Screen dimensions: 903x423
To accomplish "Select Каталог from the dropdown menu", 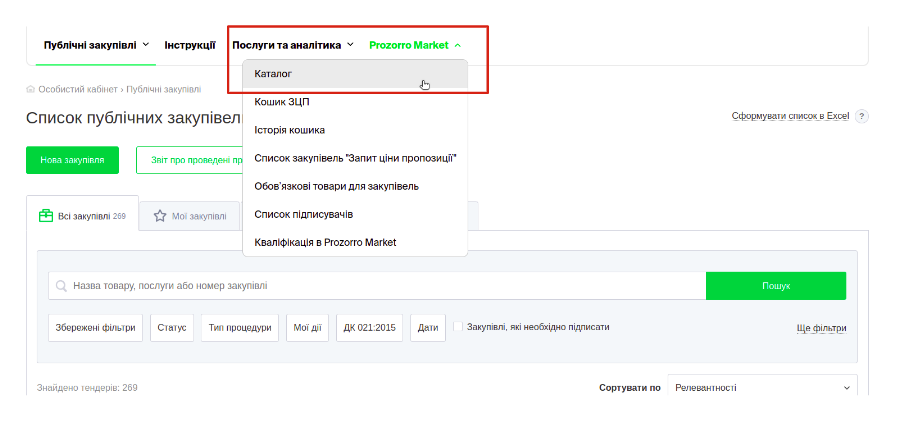I will [x=273, y=74].
